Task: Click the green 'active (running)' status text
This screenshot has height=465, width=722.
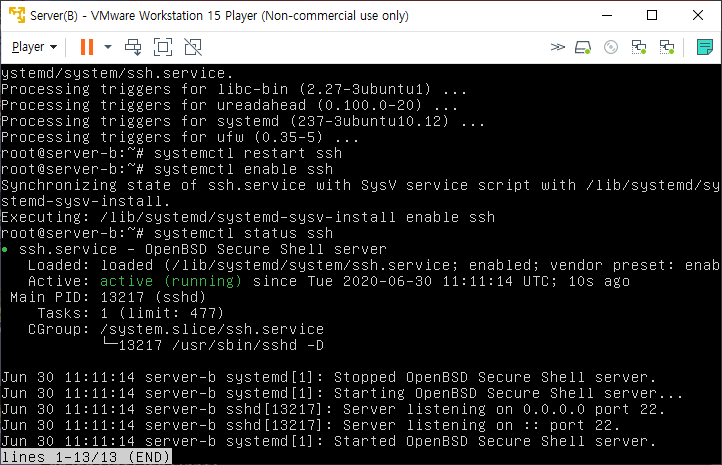Action: (171, 281)
